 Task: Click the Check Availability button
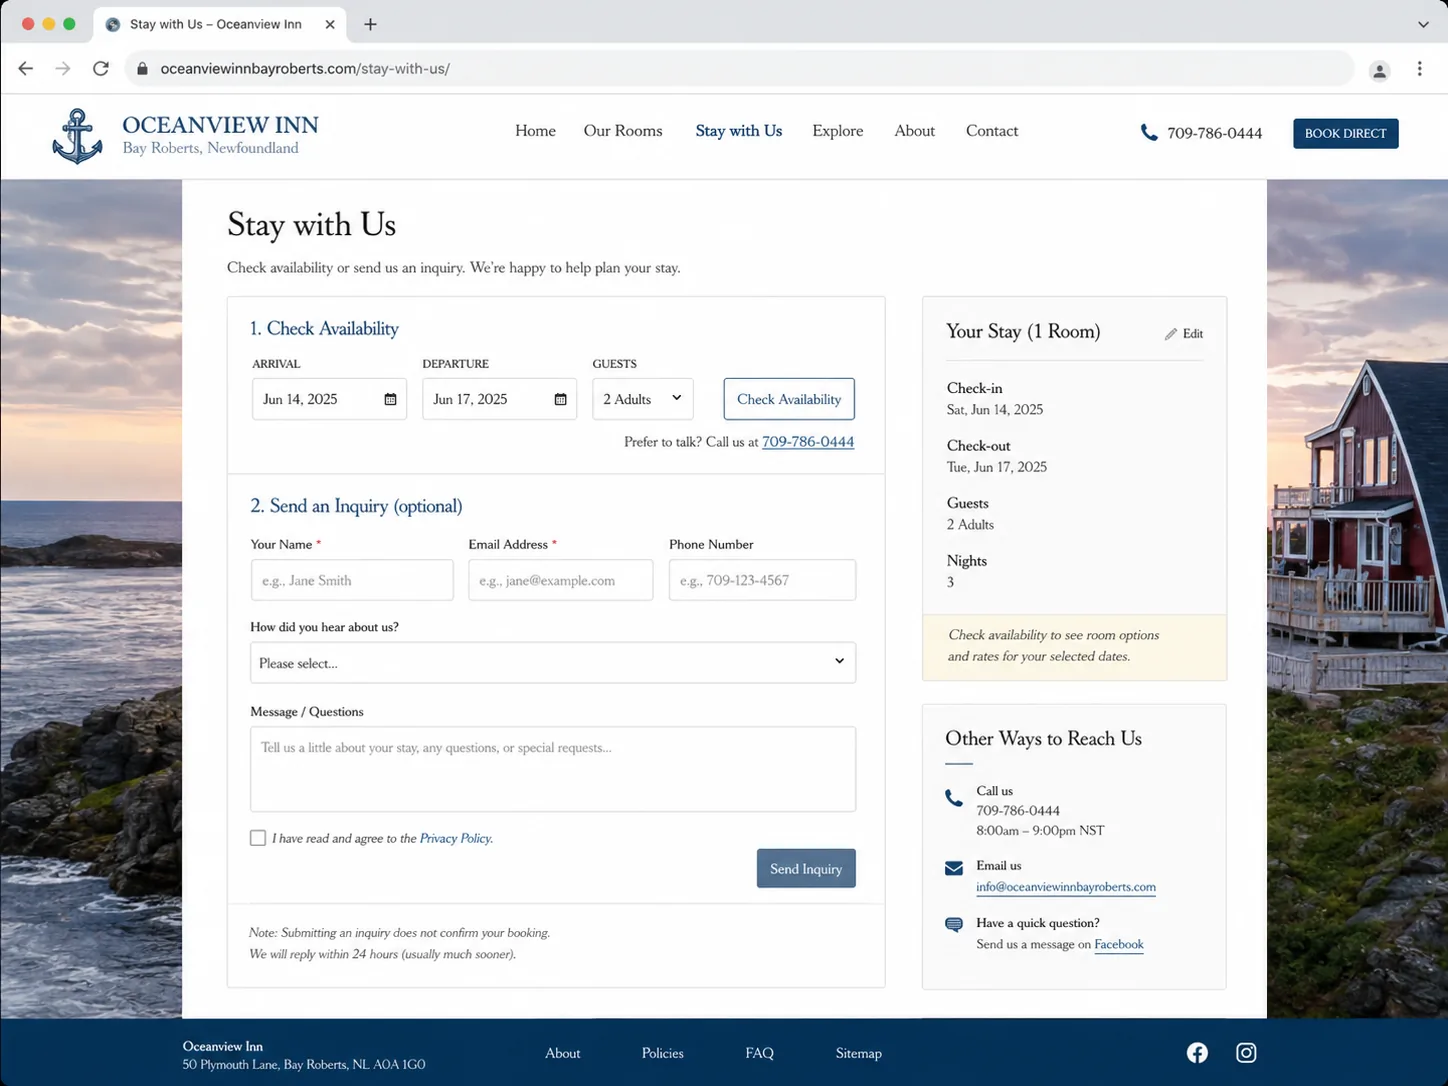pyautogui.click(x=789, y=399)
